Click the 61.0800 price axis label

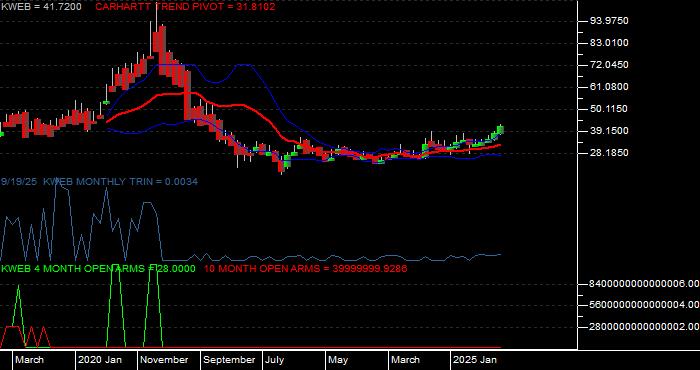click(x=609, y=87)
